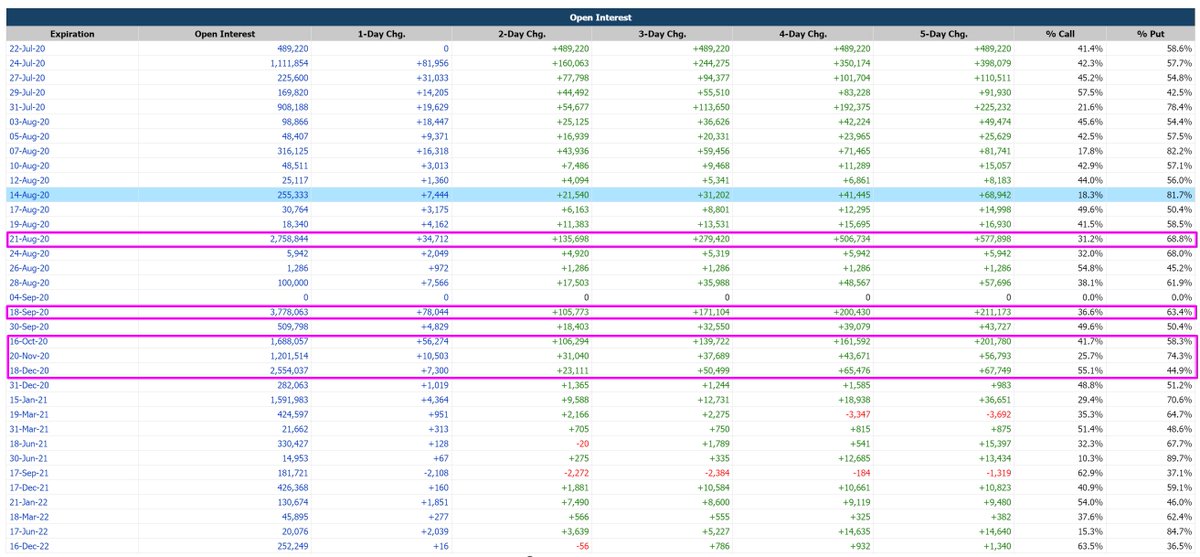Open the 24-Jul-20 expiration link
The image size is (1200, 557).
pyautogui.click(x=28, y=62)
